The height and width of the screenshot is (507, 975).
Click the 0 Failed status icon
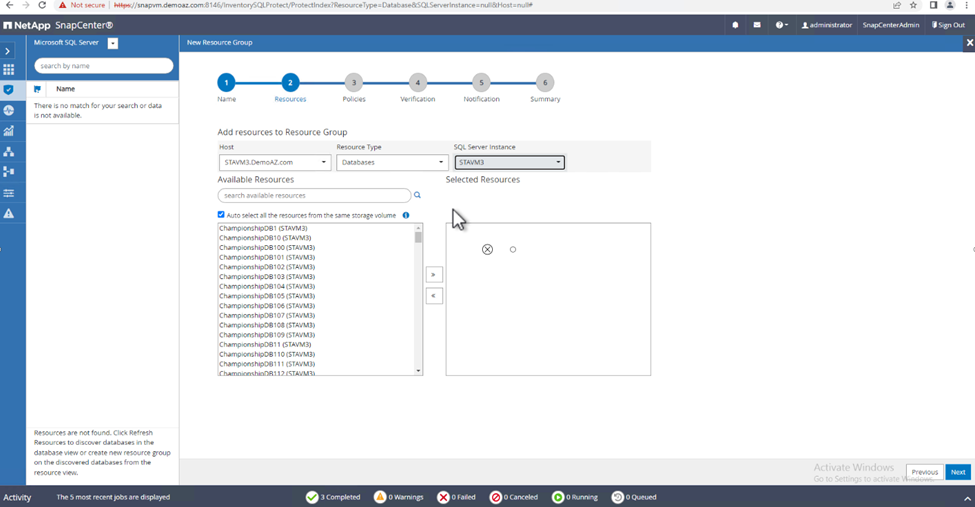[443, 497]
